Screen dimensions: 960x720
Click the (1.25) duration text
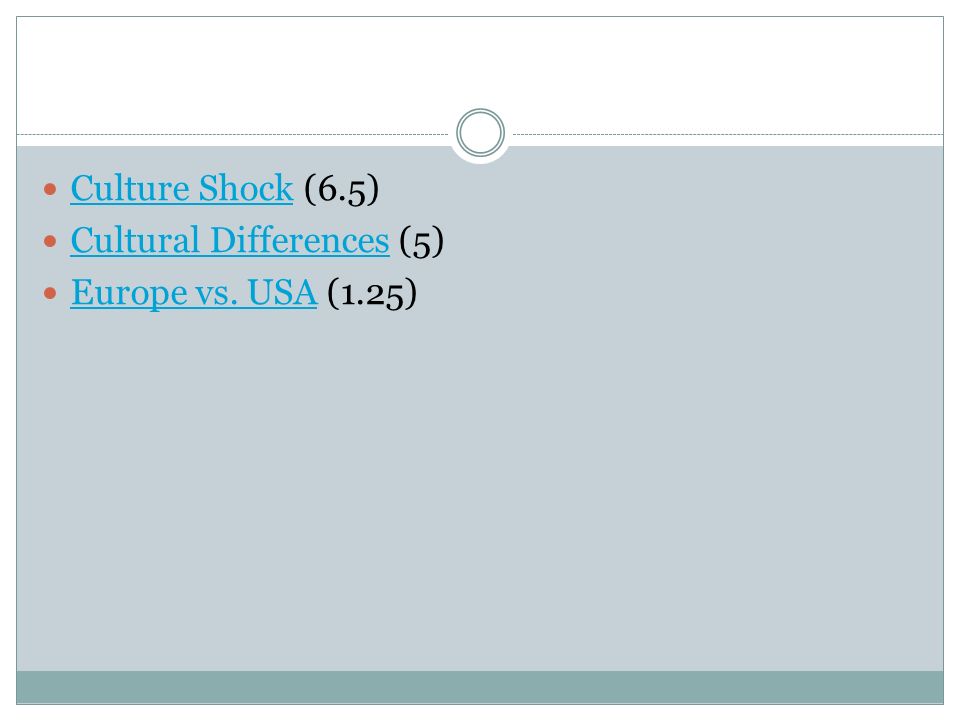(x=372, y=293)
